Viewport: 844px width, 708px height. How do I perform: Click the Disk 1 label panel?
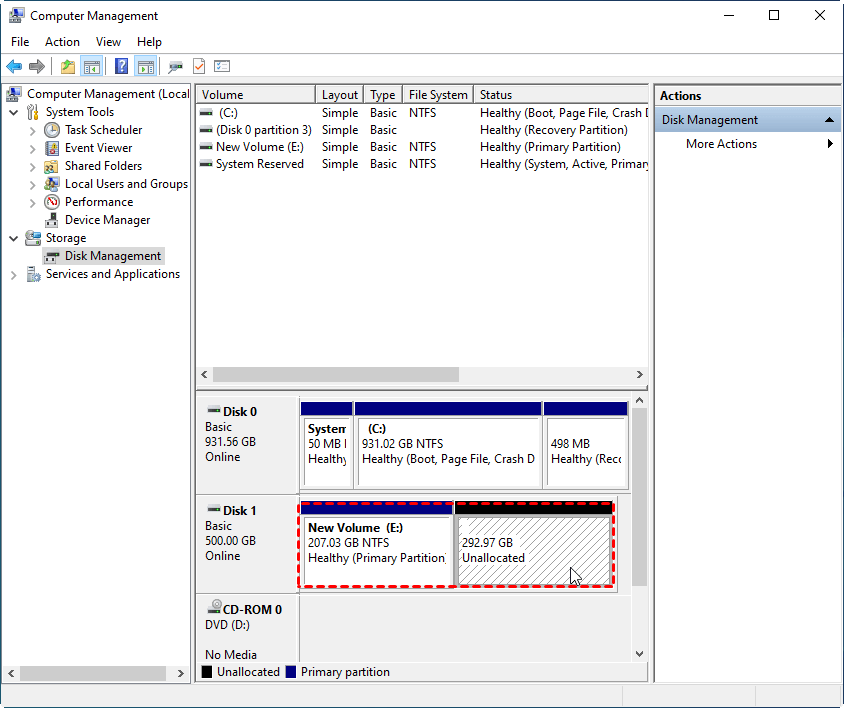(x=248, y=544)
